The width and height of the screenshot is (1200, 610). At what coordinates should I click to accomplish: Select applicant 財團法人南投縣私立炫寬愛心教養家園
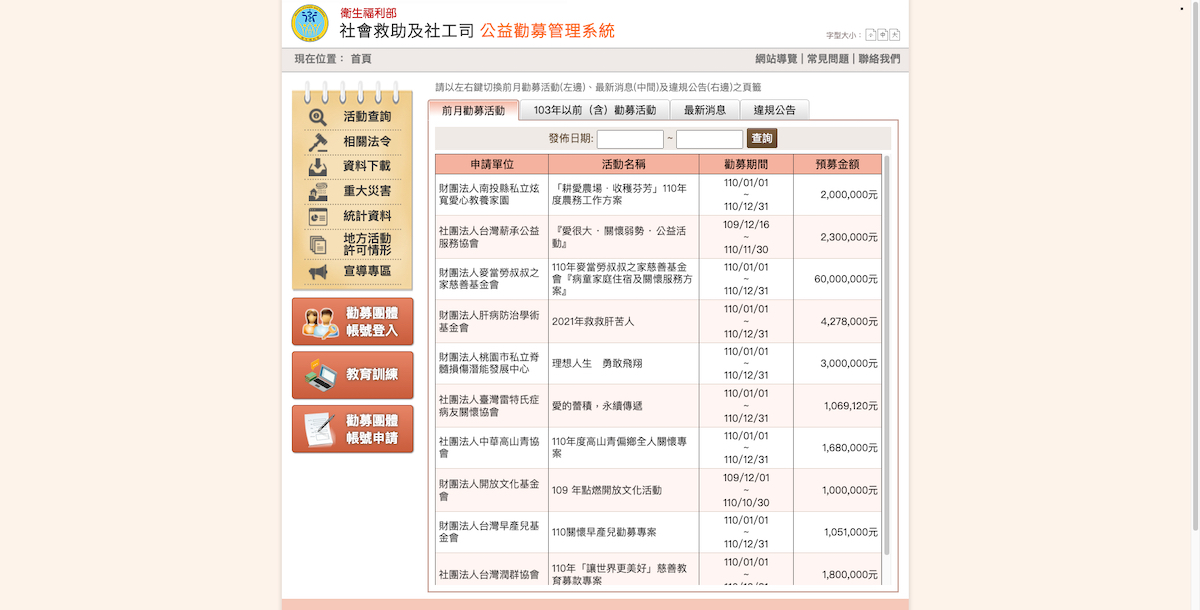[x=488, y=195]
